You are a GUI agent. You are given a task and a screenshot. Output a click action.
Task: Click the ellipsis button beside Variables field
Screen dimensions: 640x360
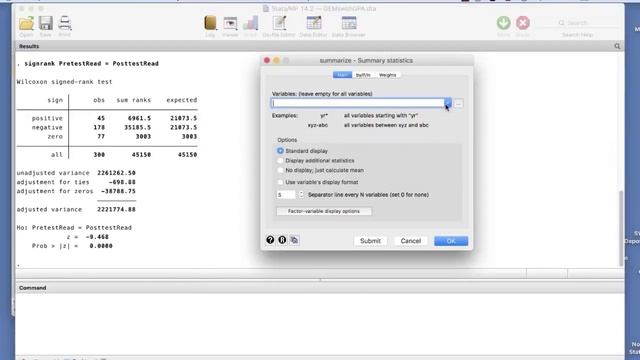click(x=458, y=104)
